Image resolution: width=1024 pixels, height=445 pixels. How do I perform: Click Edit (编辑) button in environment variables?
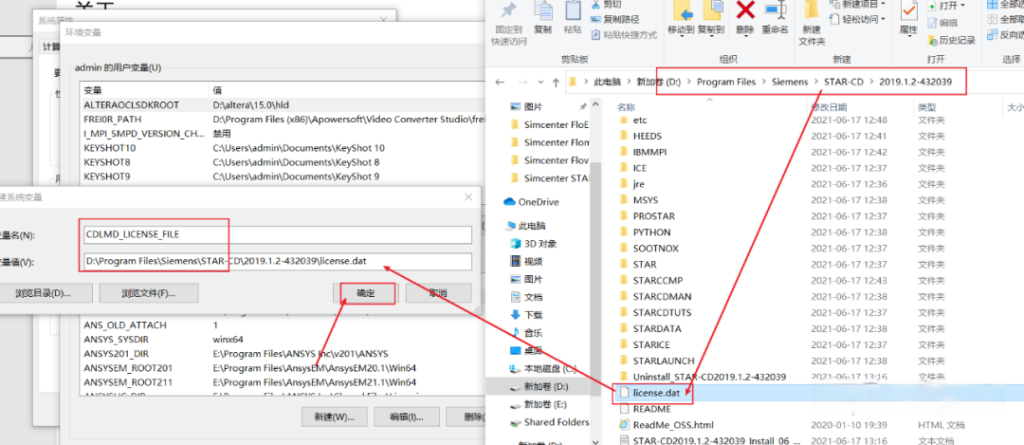pos(406,416)
